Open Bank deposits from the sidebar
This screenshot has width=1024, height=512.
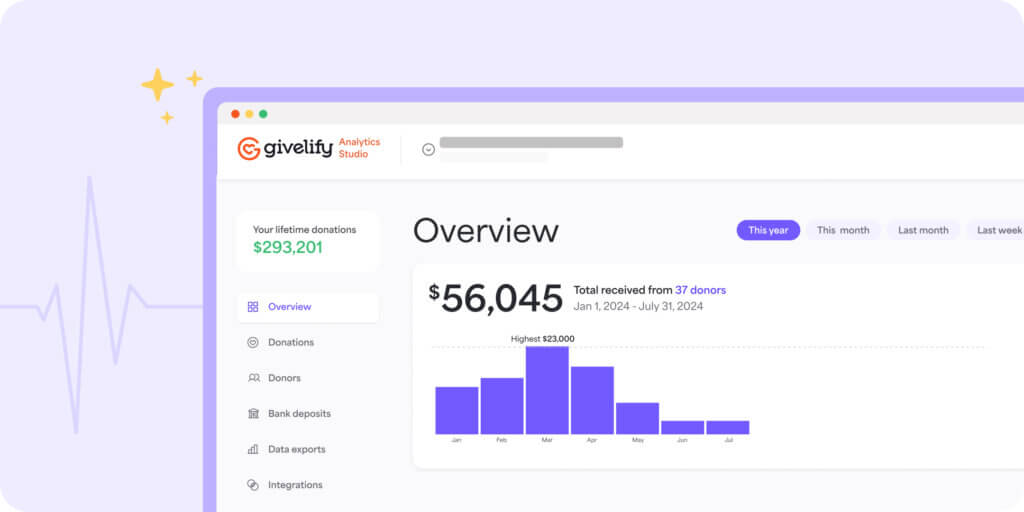click(x=299, y=414)
